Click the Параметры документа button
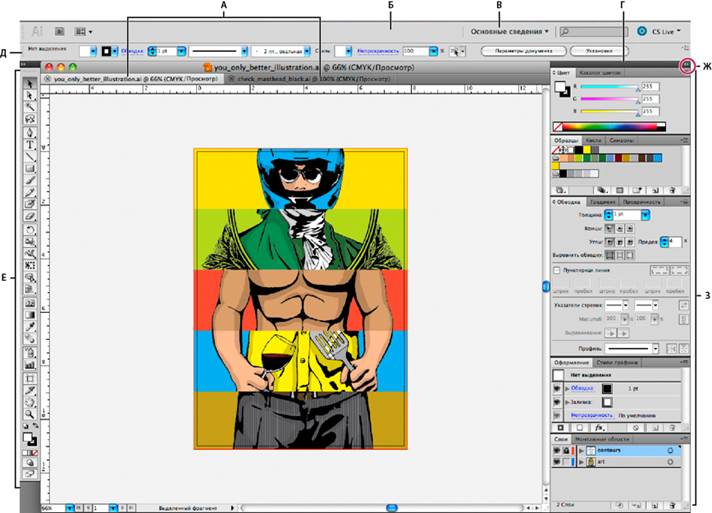The height and width of the screenshot is (513, 712). pos(523,51)
